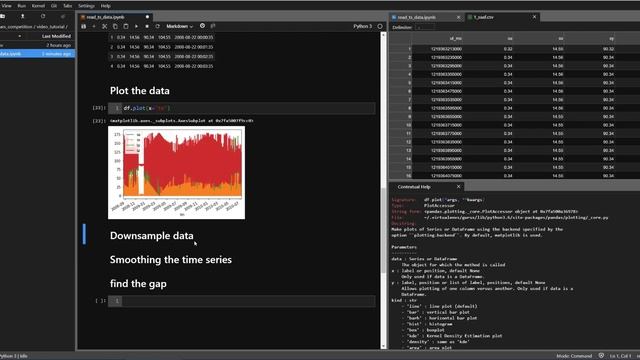640x360 pixels.
Task: Open the Tabs menu
Action: click(68, 6)
